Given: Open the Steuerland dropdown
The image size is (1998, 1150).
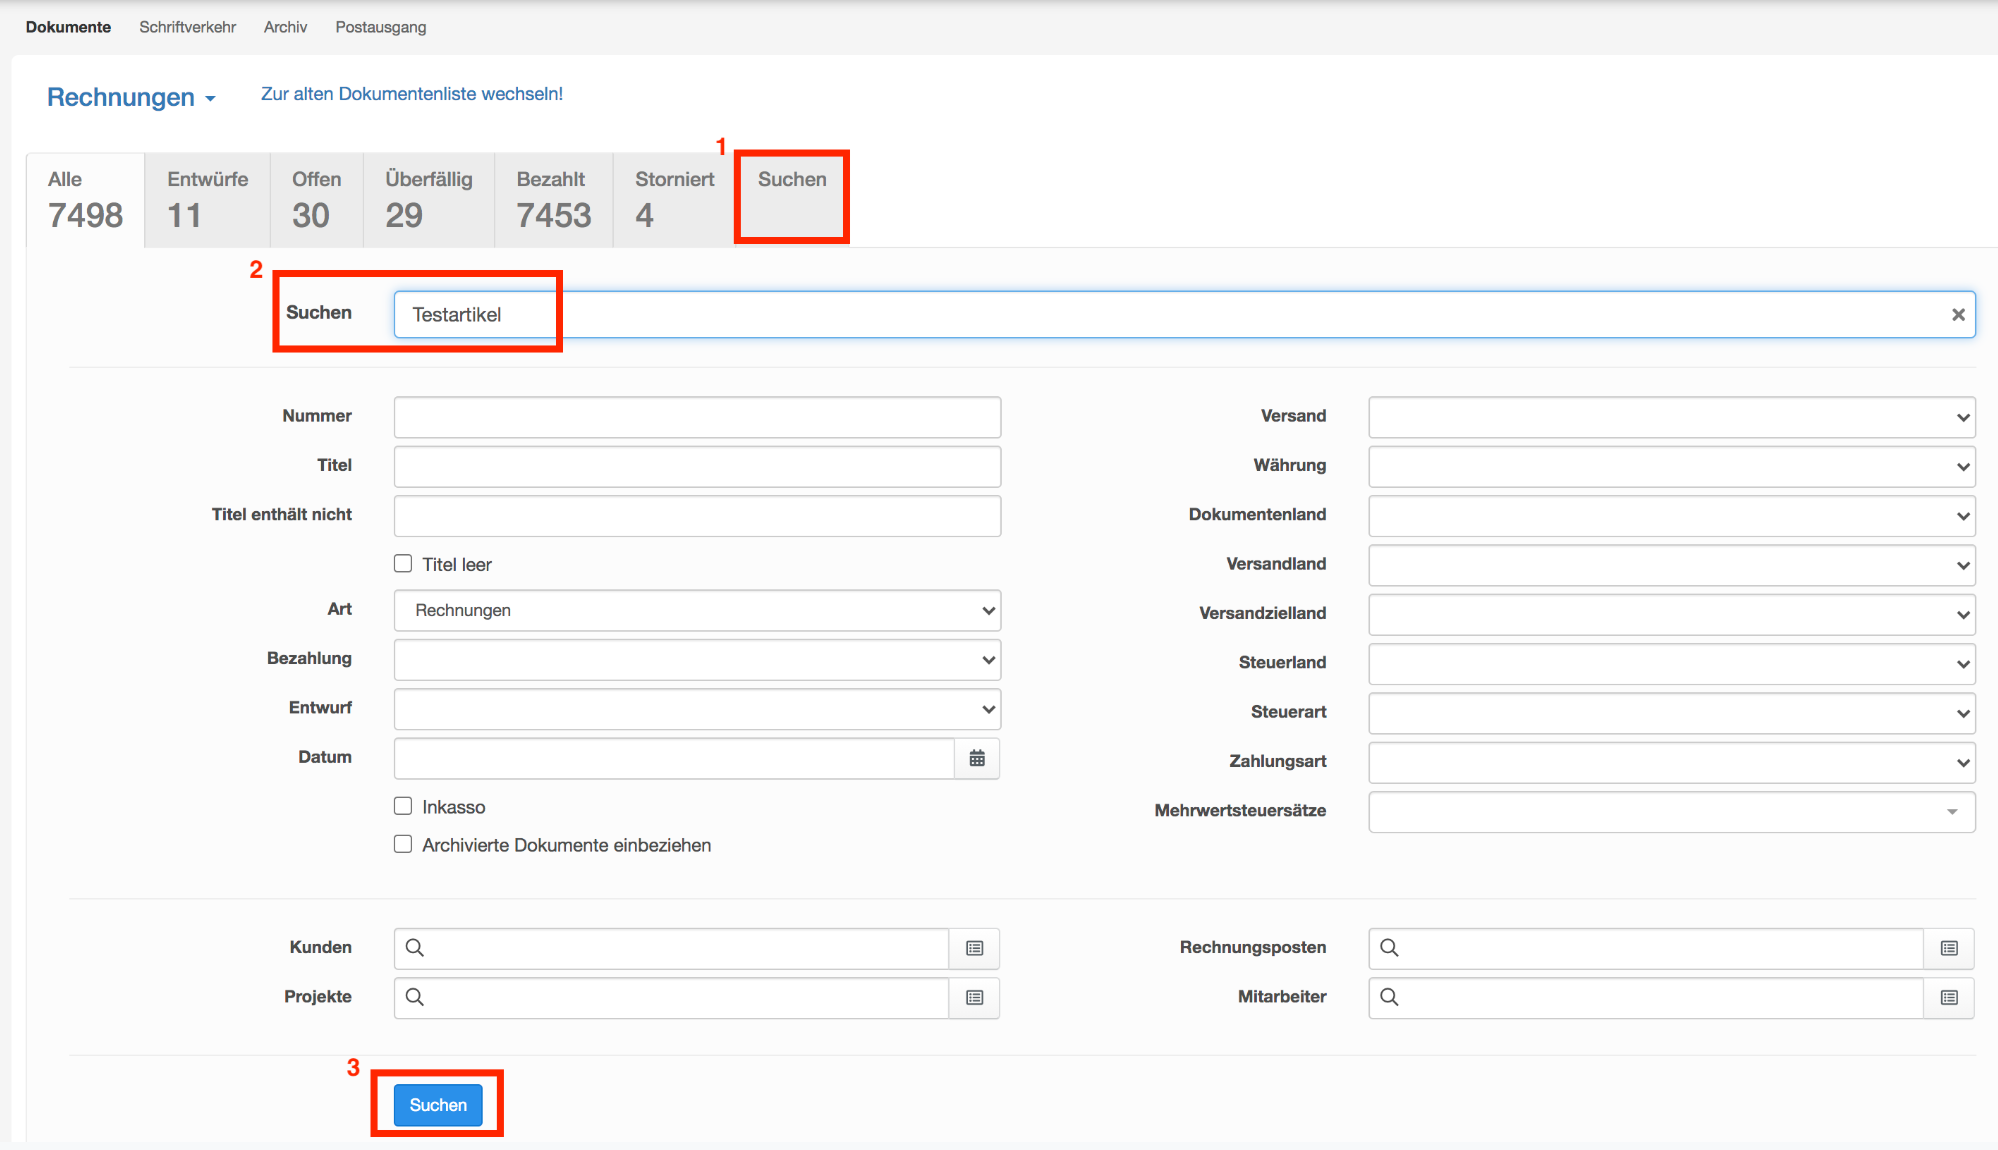Looking at the screenshot, I should pyautogui.click(x=1672, y=664).
